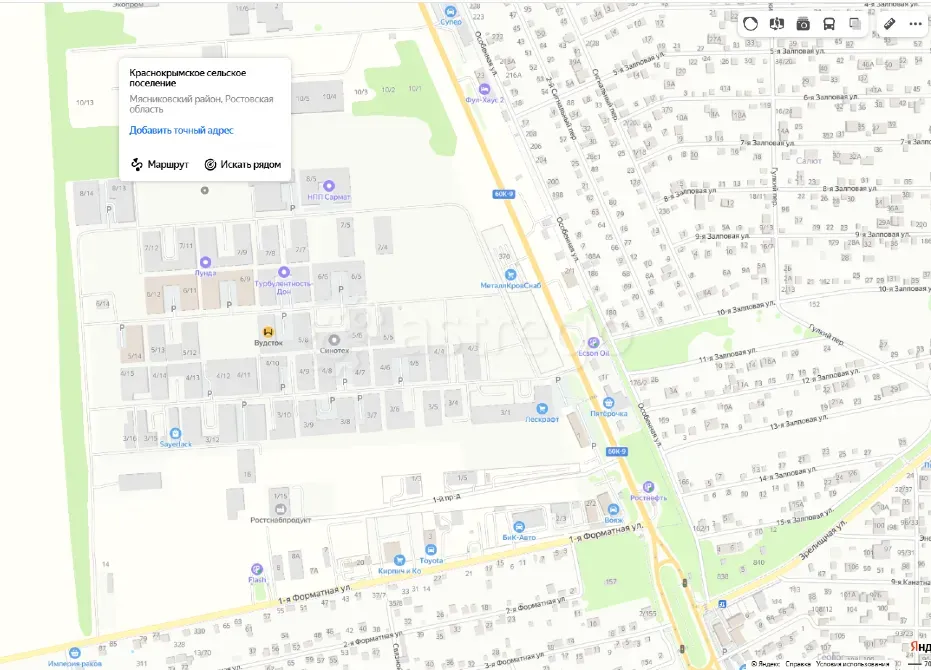Image resolution: width=931 pixels, height=670 pixels.
Task: Open the Справка help link
Action: [x=798, y=664]
